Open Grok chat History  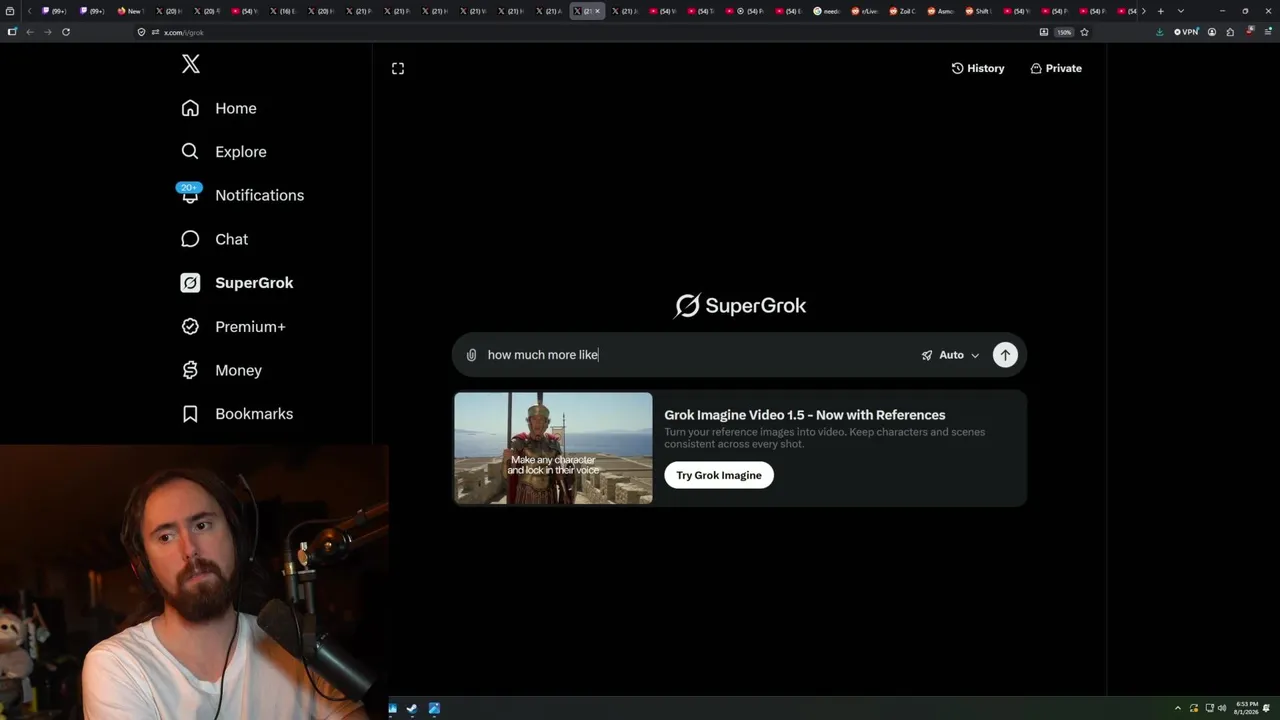(x=978, y=68)
